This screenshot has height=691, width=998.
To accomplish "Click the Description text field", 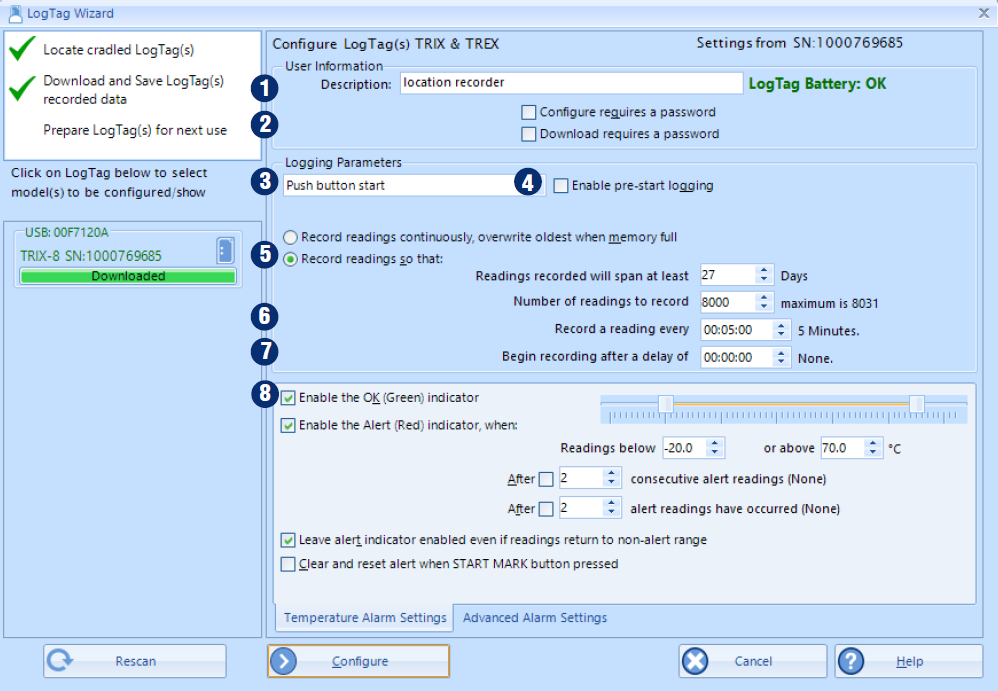I will tap(571, 83).
